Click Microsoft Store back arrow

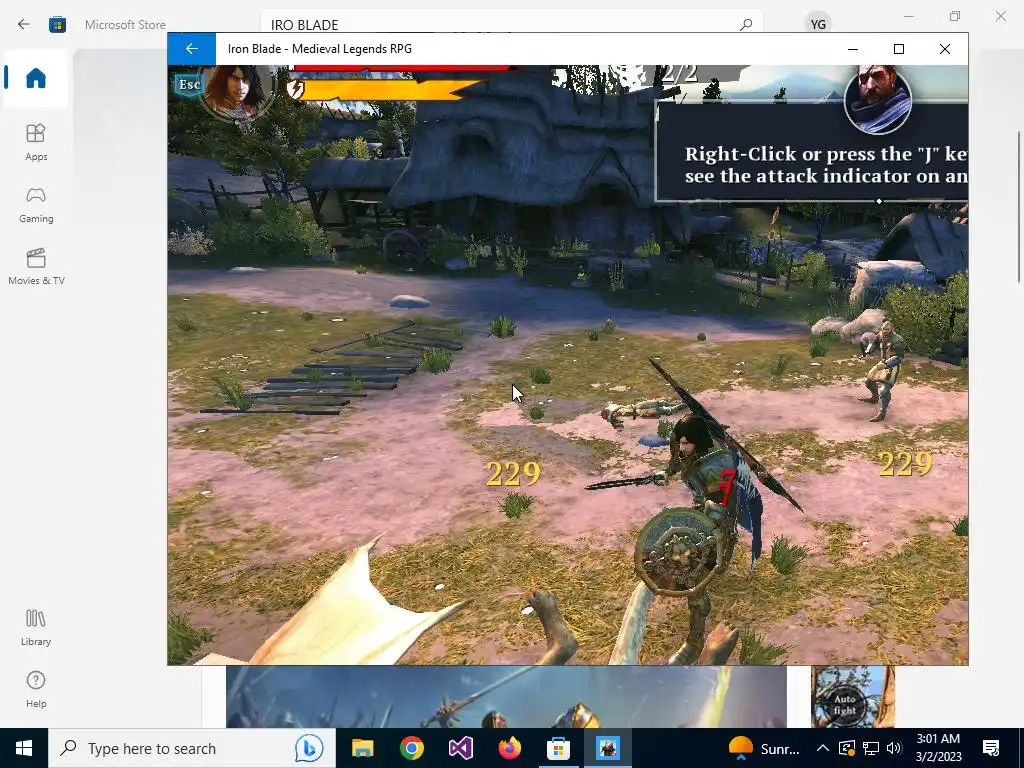(24, 24)
